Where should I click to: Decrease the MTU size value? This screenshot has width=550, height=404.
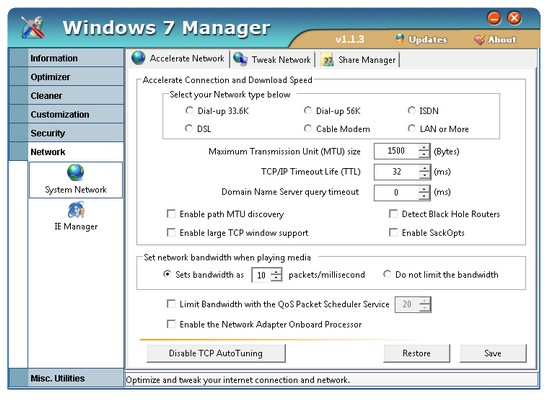point(424,155)
